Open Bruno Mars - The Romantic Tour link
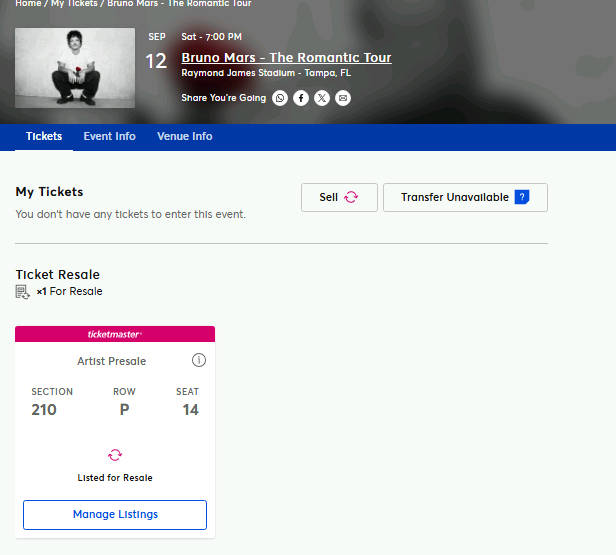 click(286, 57)
